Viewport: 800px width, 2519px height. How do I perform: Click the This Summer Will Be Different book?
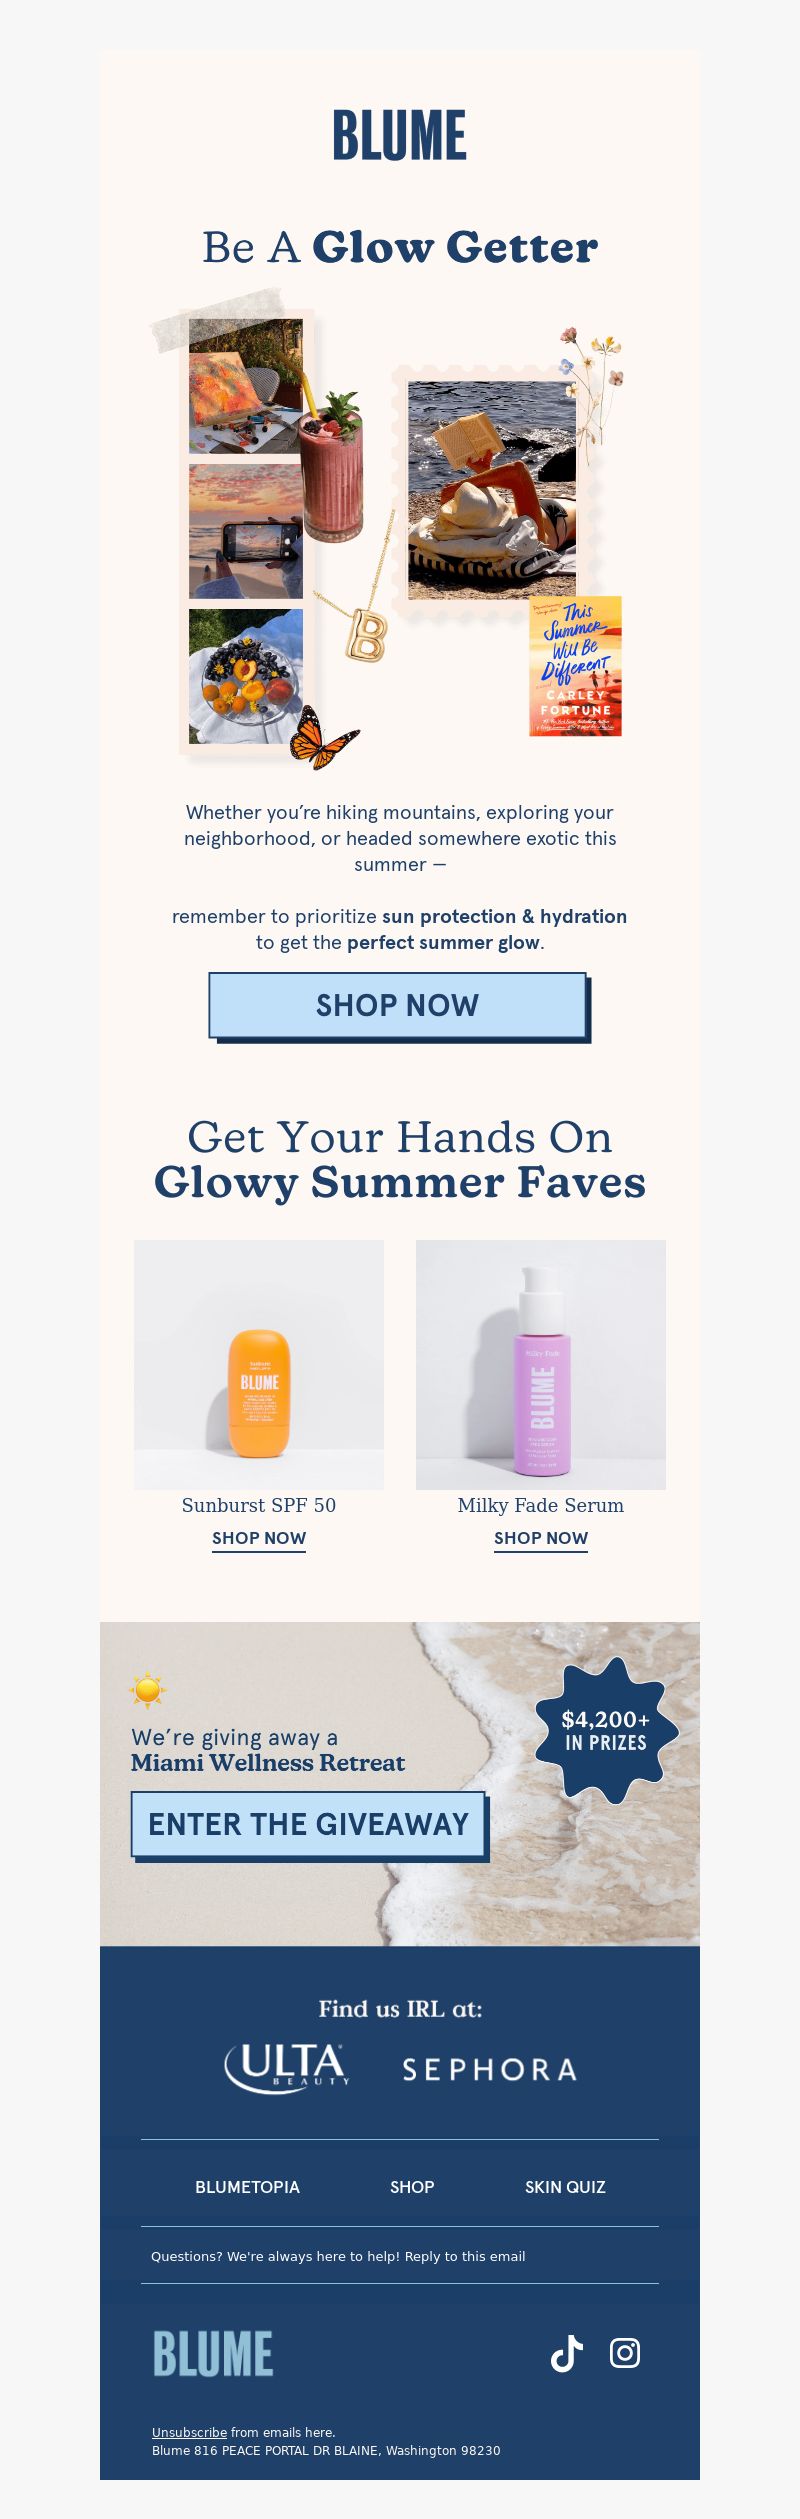575,666
